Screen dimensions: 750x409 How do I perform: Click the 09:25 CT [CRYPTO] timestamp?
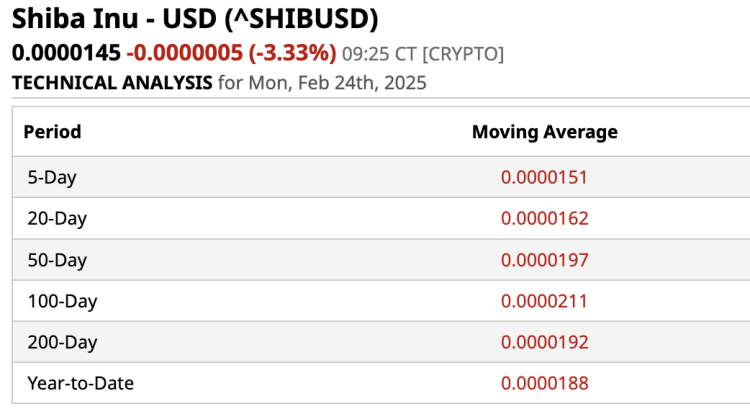pos(423,53)
